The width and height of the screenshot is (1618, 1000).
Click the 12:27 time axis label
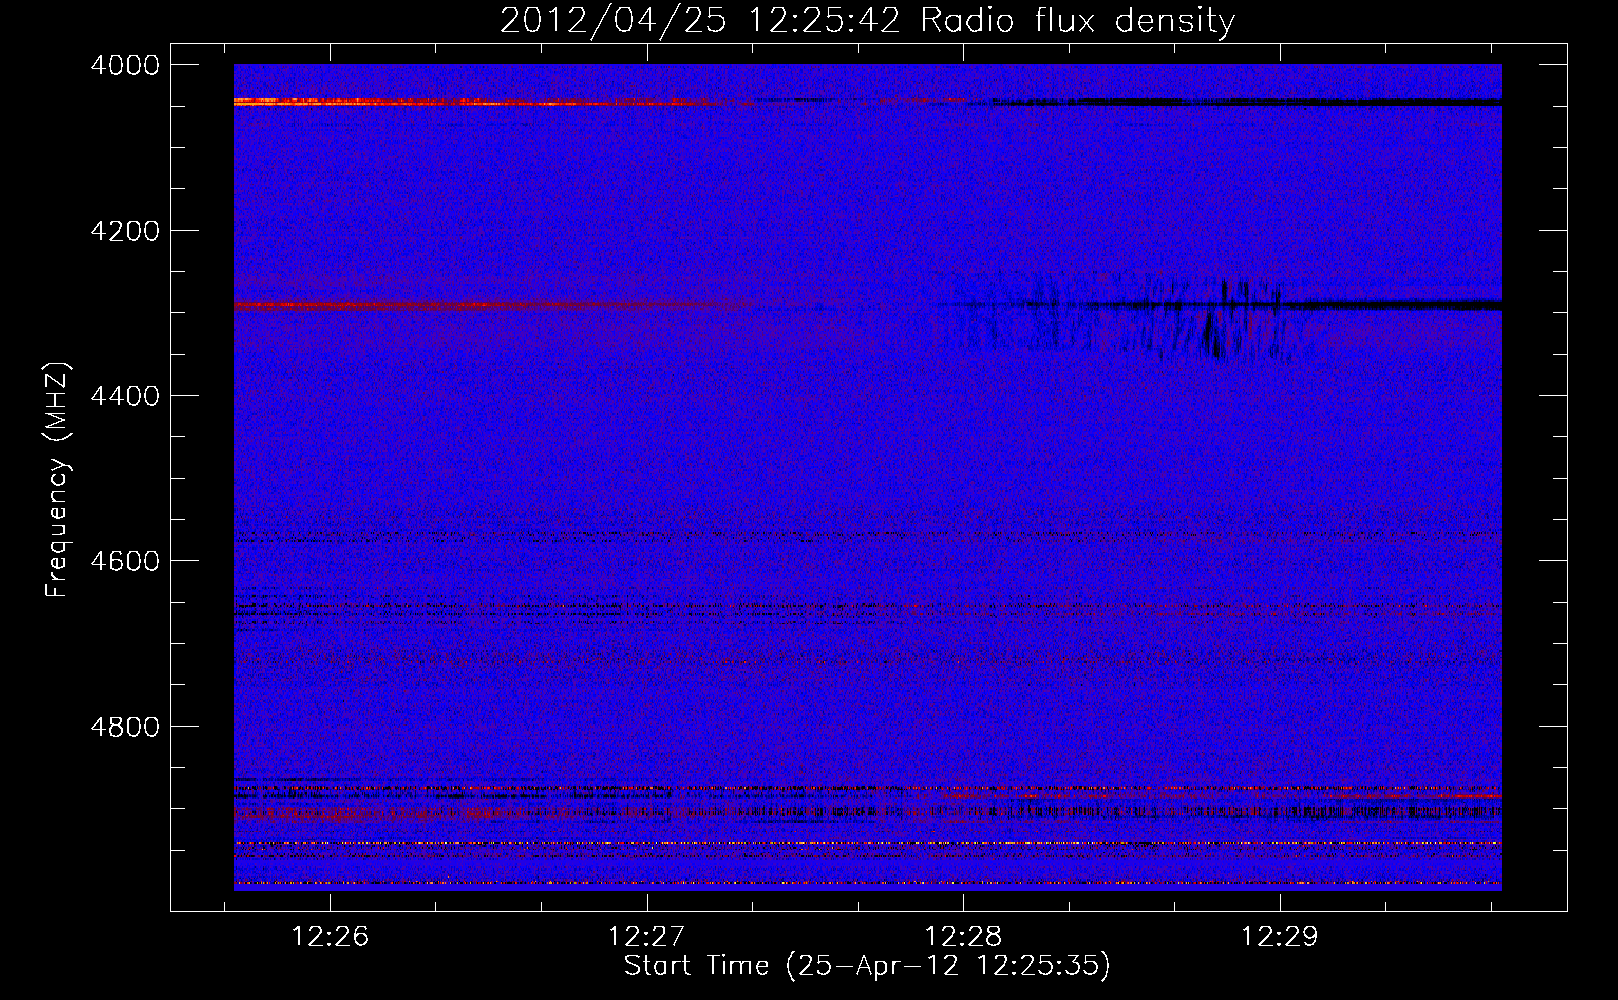click(x=647, y=937)
